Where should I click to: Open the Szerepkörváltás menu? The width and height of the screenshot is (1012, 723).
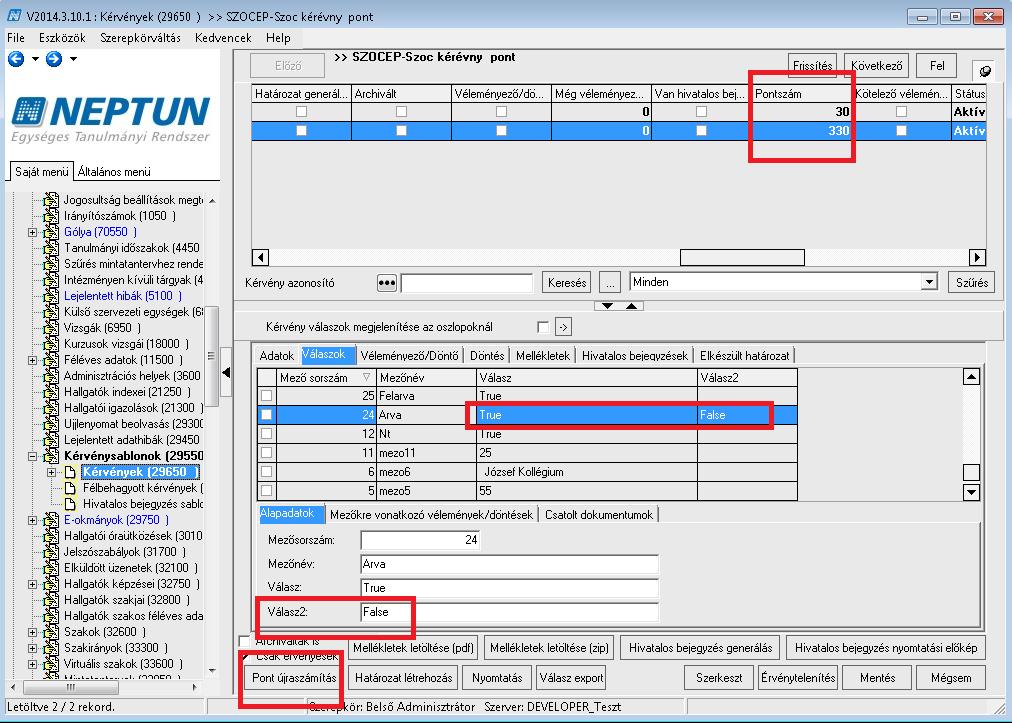(x=140, y=38)
